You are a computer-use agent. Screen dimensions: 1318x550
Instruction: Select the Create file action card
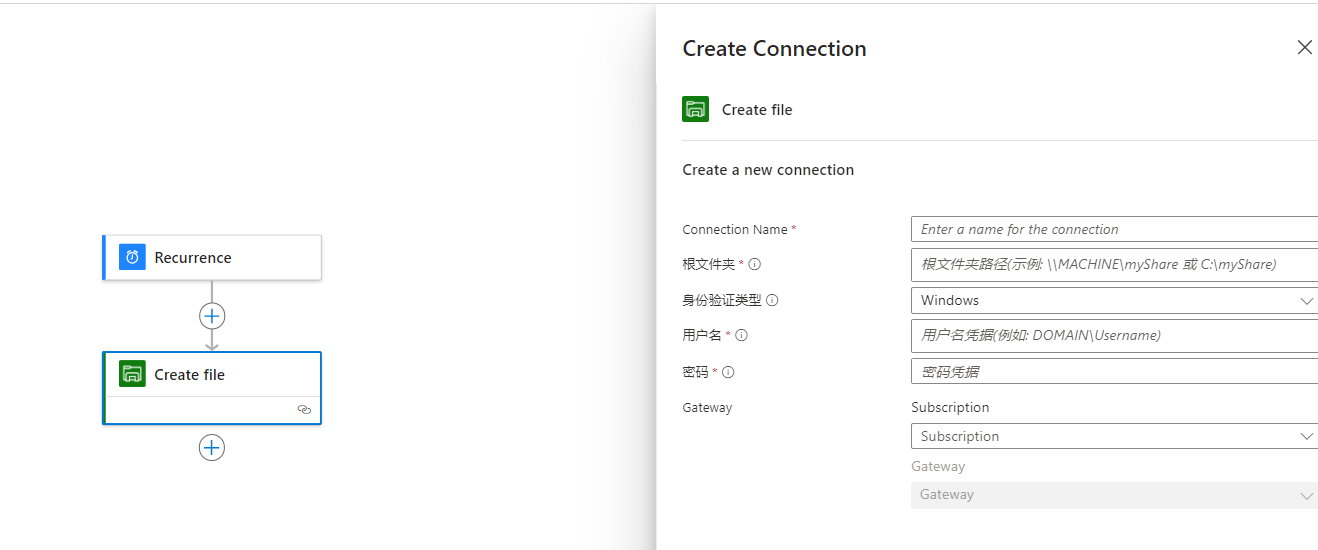pyautogui.click(x=212, y=388)
